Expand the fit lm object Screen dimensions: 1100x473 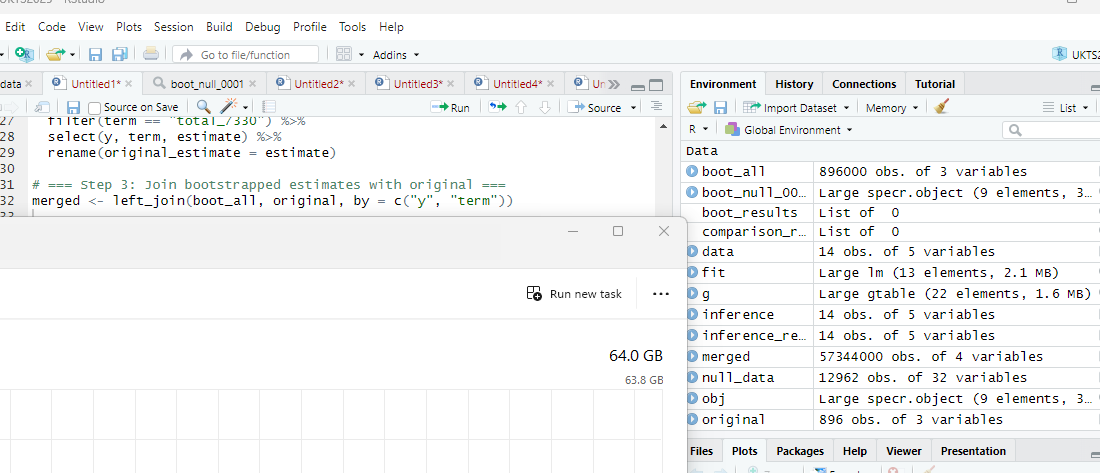(692, 272)
